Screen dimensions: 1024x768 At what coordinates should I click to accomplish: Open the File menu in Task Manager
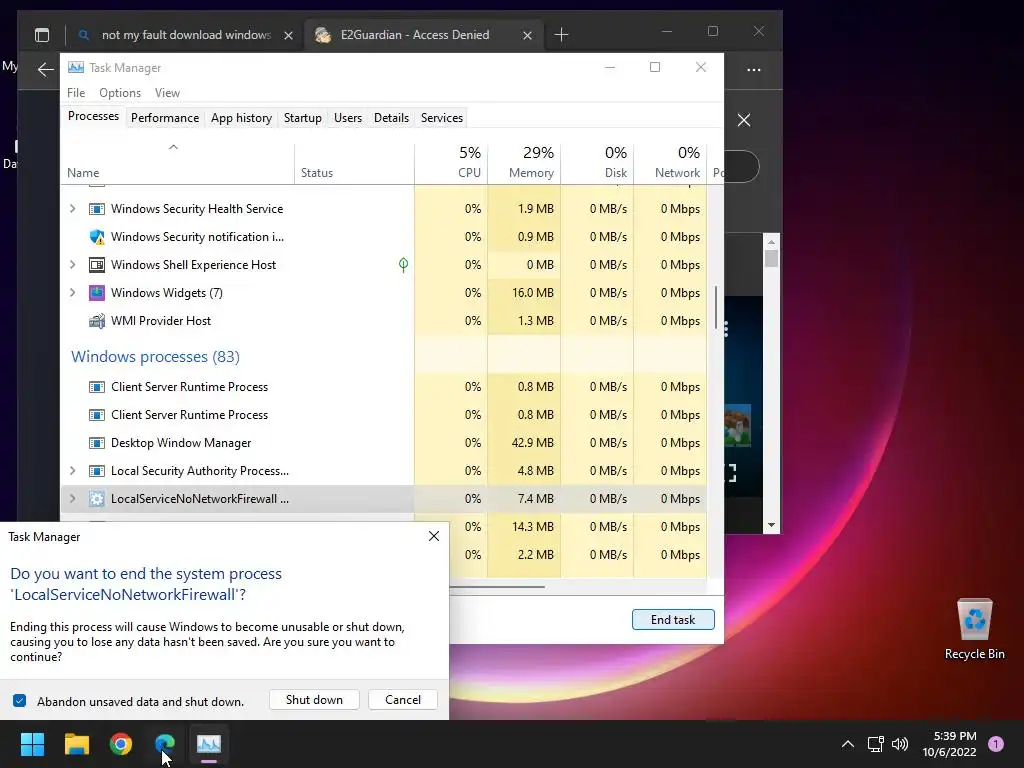coord(76,93)
